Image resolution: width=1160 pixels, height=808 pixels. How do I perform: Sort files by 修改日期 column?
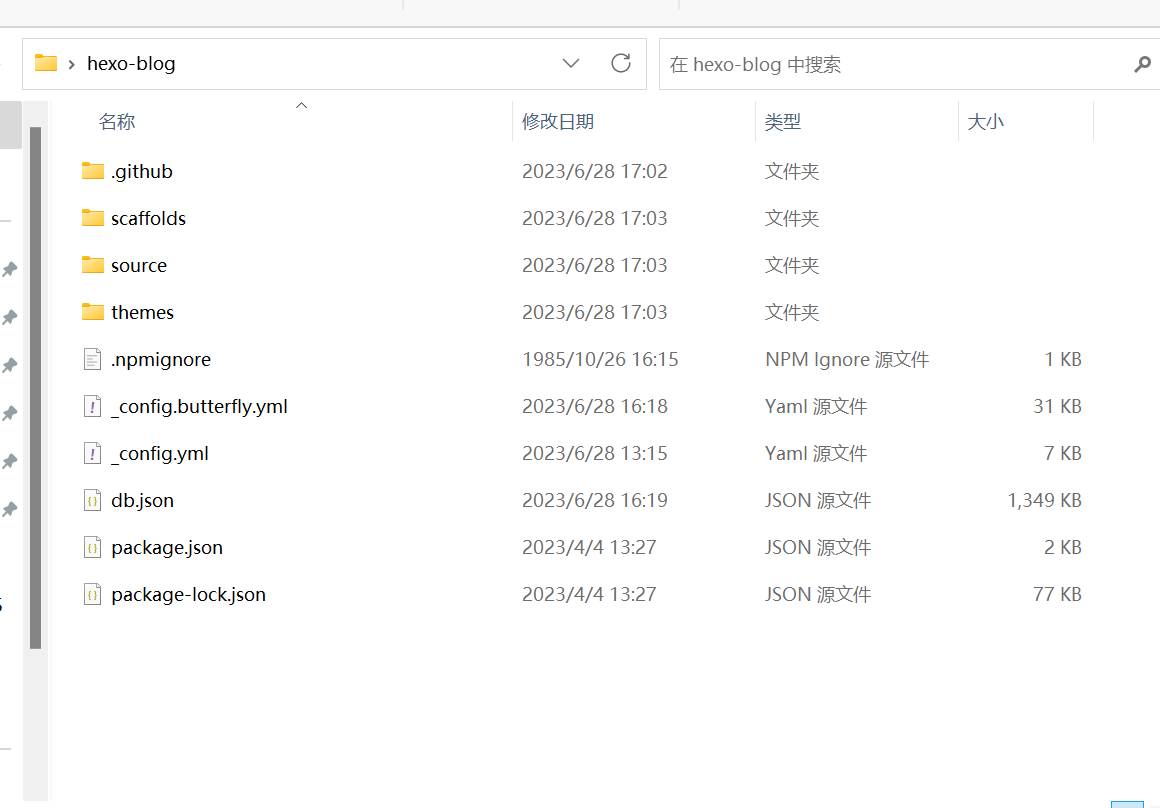tap(558, 122)
